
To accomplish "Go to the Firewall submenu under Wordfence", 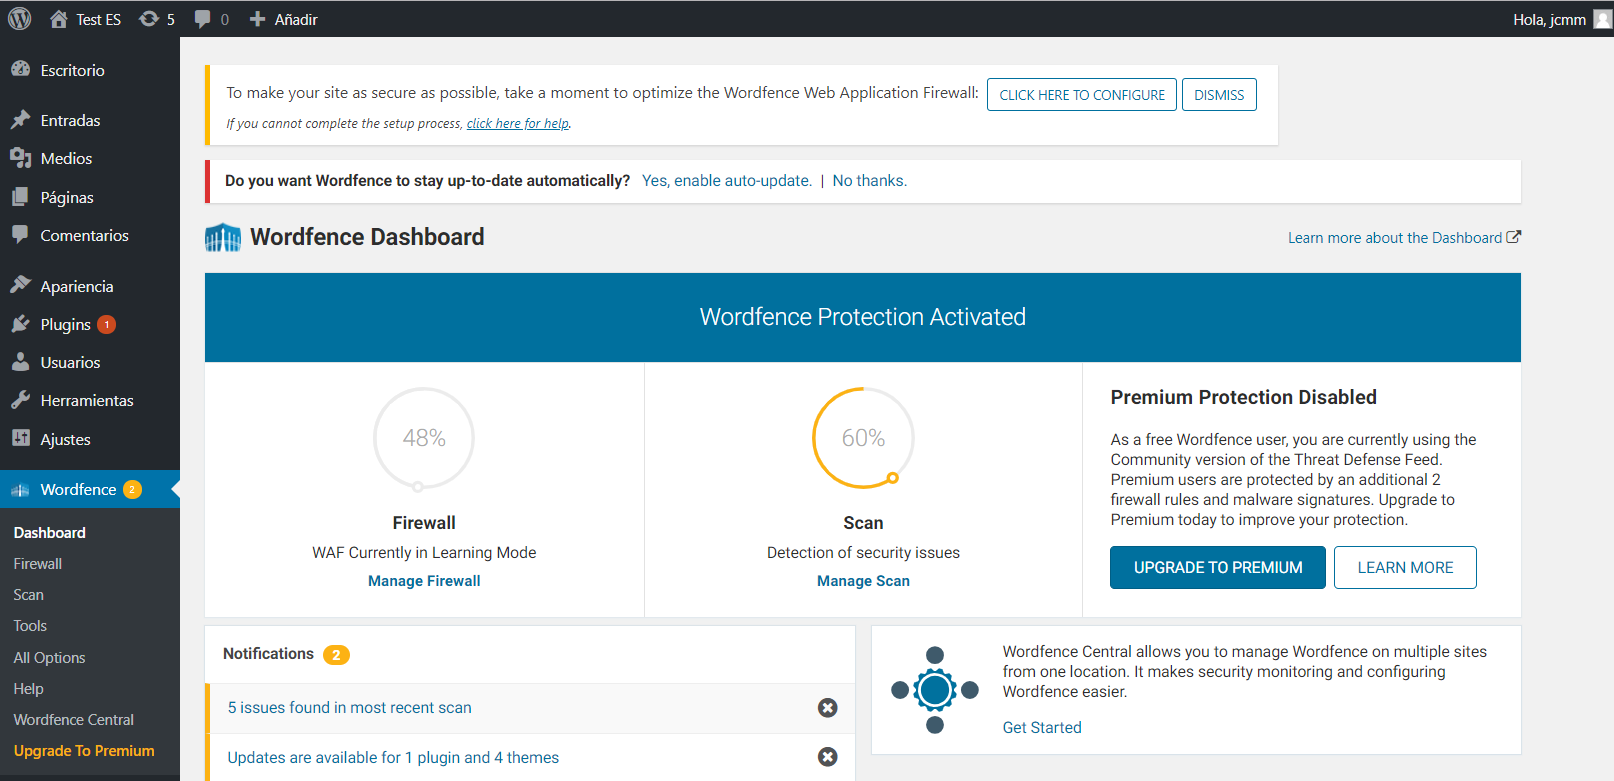I will 38,564.
